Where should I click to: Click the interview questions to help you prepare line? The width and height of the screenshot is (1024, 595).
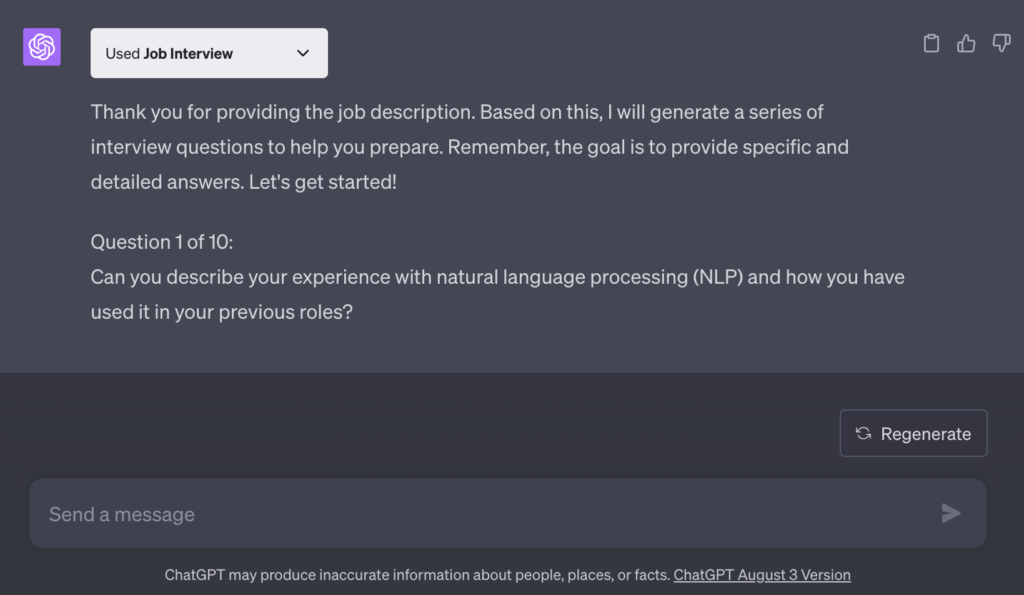pos(470,147)
